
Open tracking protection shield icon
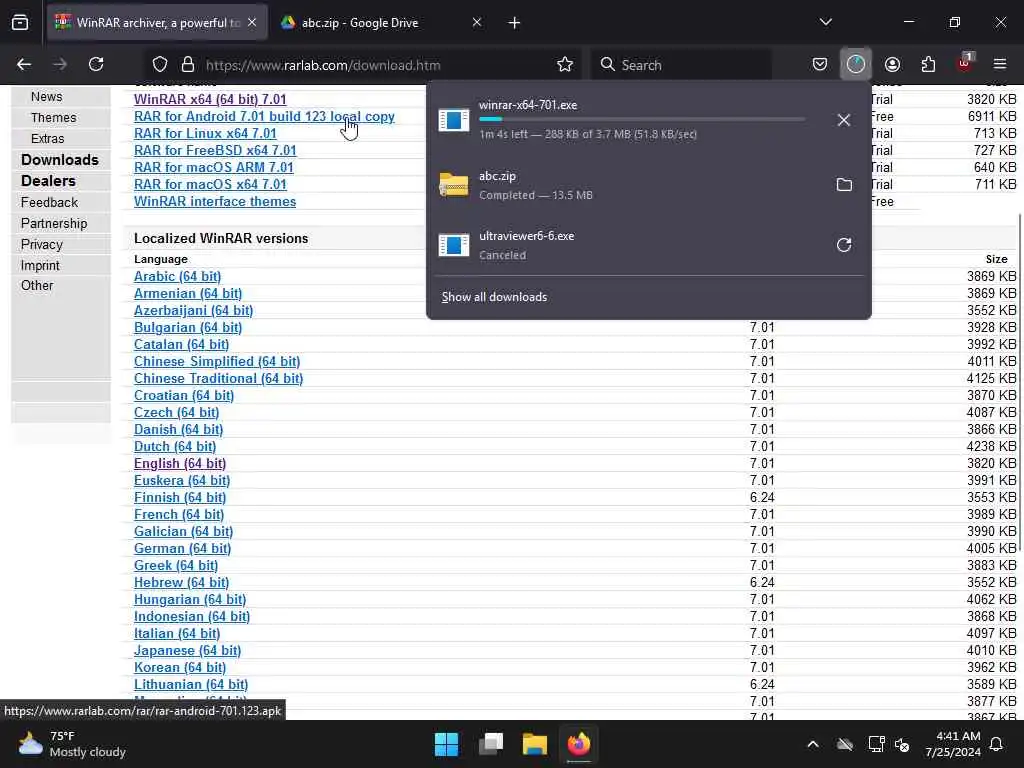click(x=160, y=65)
